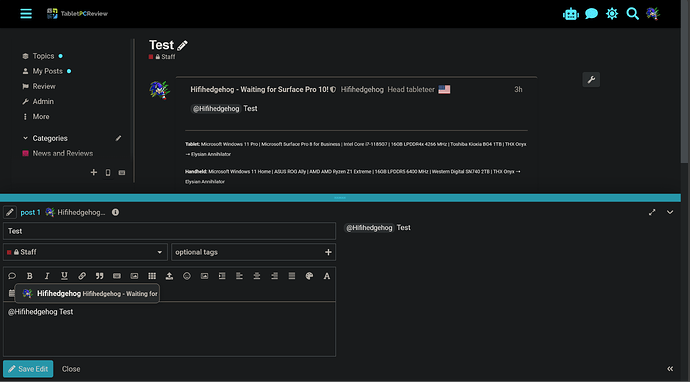Select Hifihedgehog mention suggestion
The height and width of the screenshot is (382, 690).
click(x=87, y=294)
